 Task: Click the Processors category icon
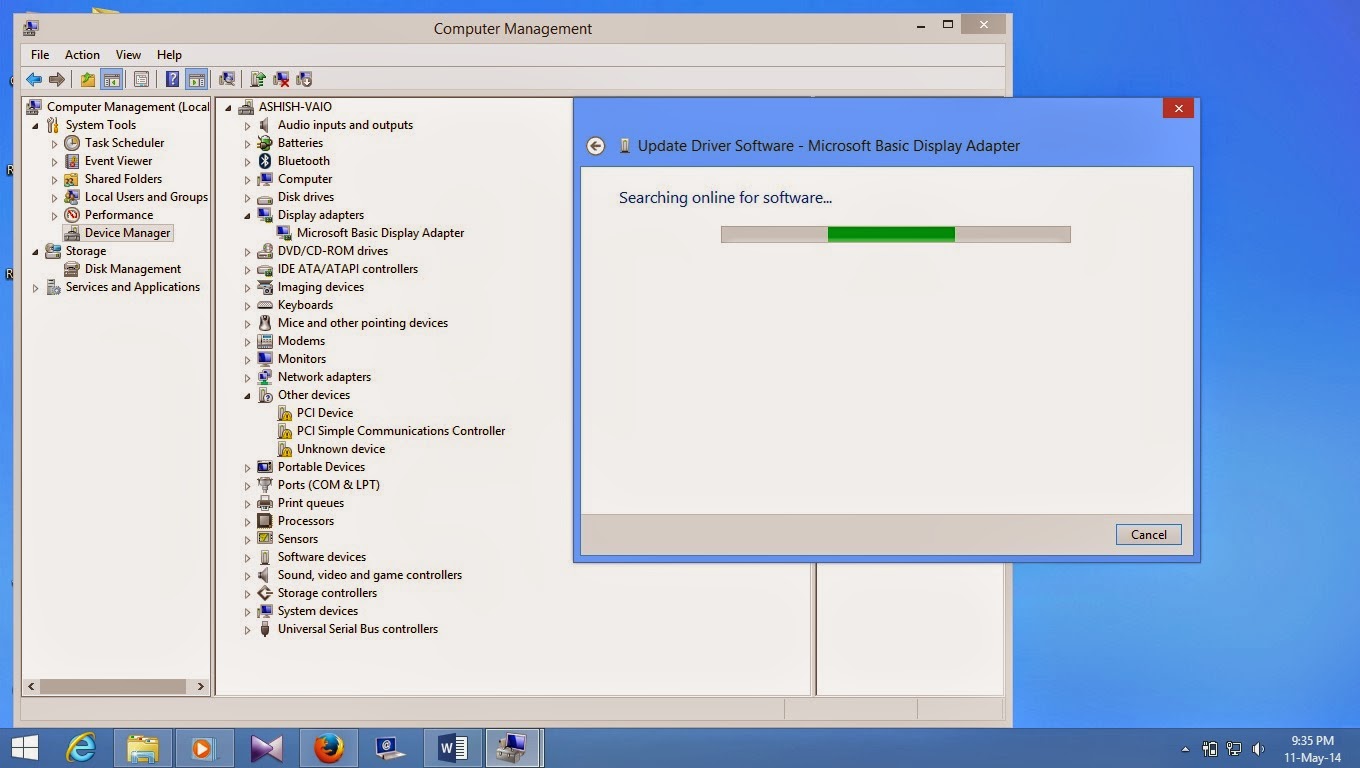[265, 521]
